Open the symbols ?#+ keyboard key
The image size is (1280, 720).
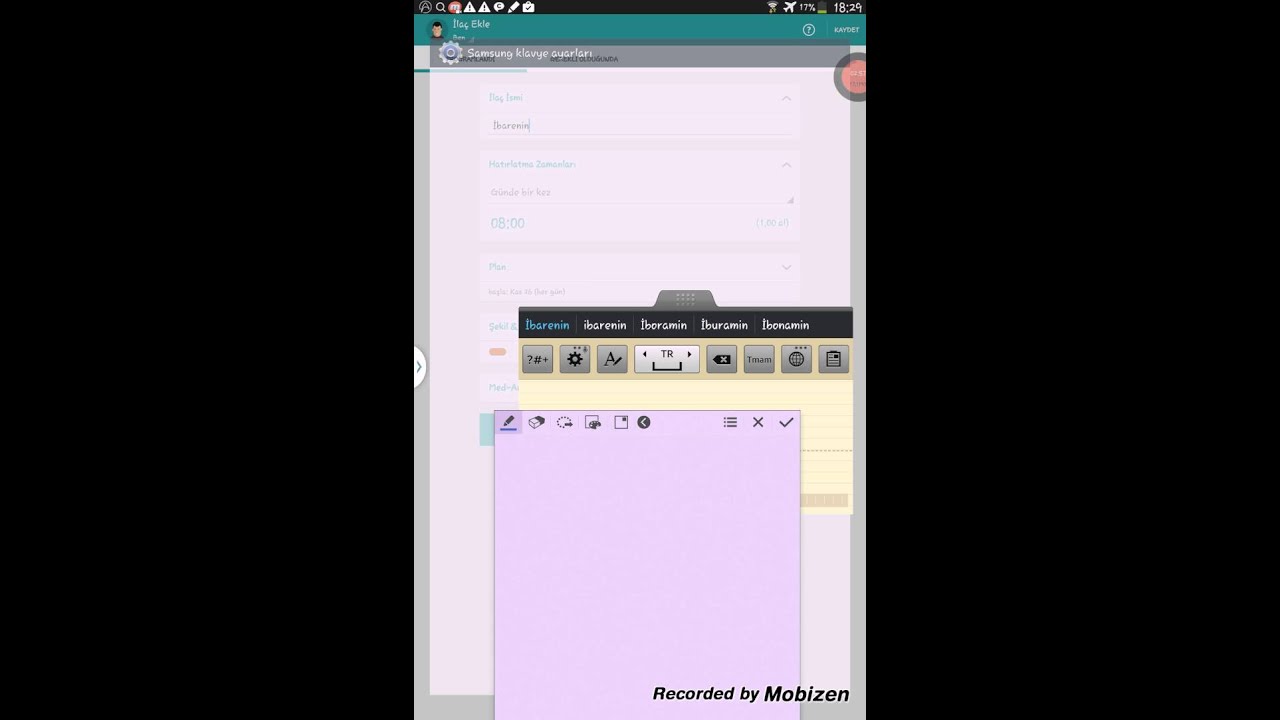tap(537, 359)
